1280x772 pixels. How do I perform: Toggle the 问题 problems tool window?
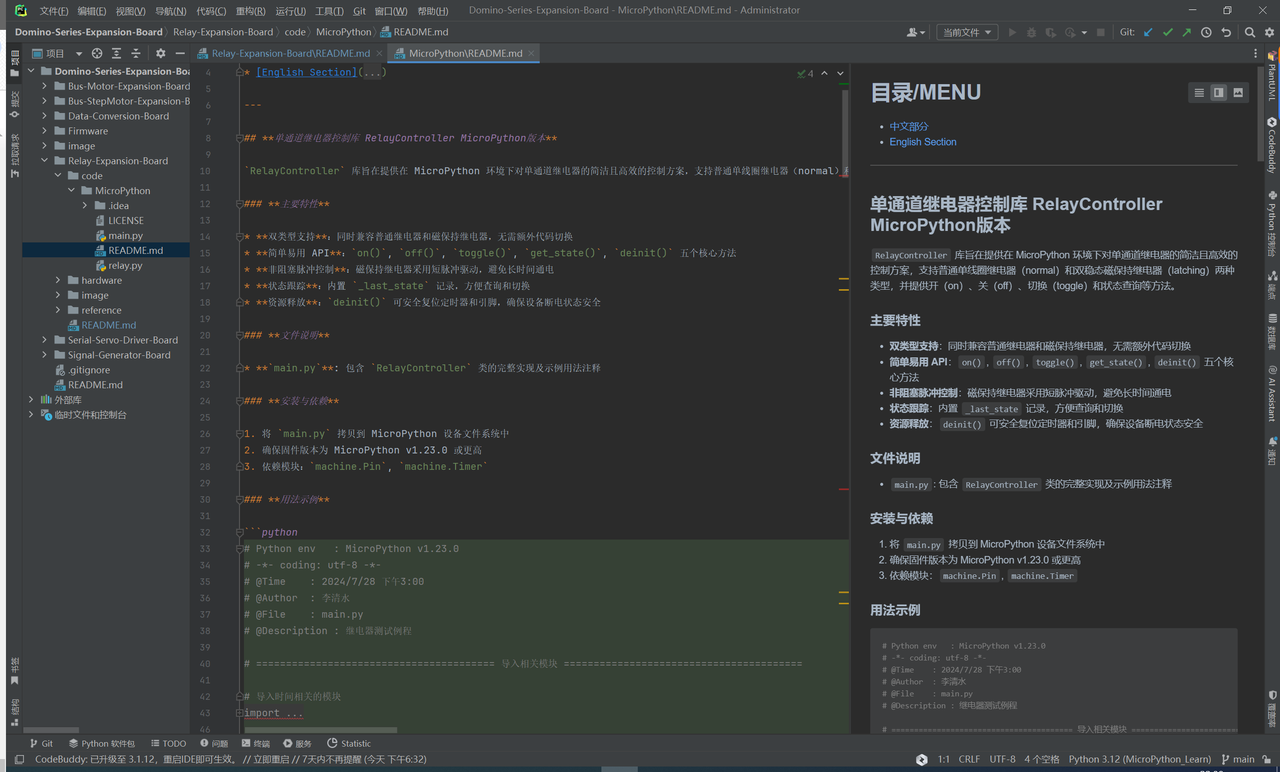(214, 743)
